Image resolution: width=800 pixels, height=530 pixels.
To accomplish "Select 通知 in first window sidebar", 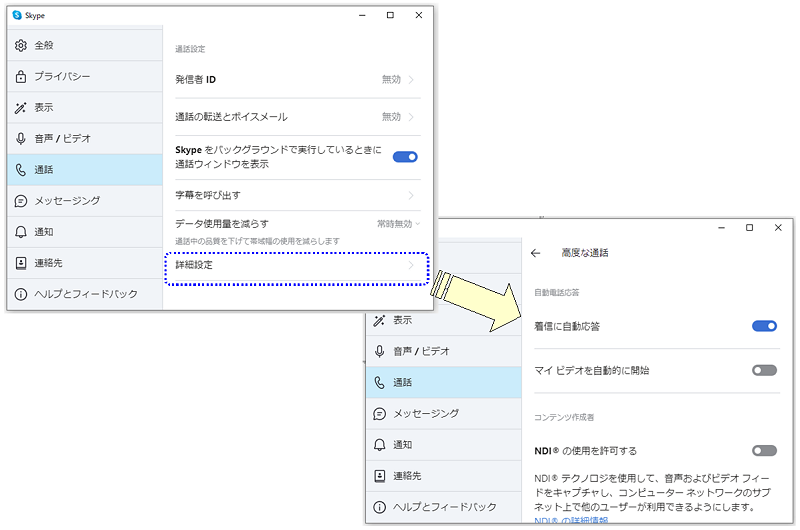I will pos(85,232).
